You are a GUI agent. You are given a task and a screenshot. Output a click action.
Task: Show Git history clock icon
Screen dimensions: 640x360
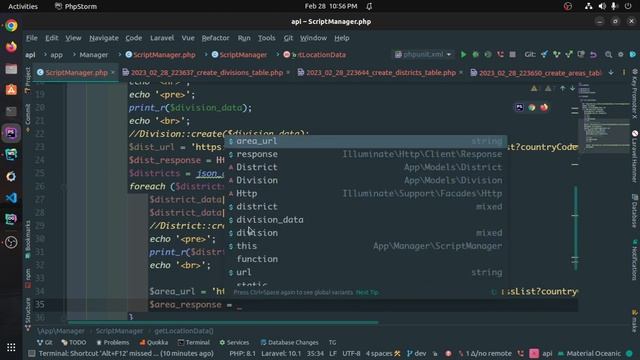click(x=581, y=54)
